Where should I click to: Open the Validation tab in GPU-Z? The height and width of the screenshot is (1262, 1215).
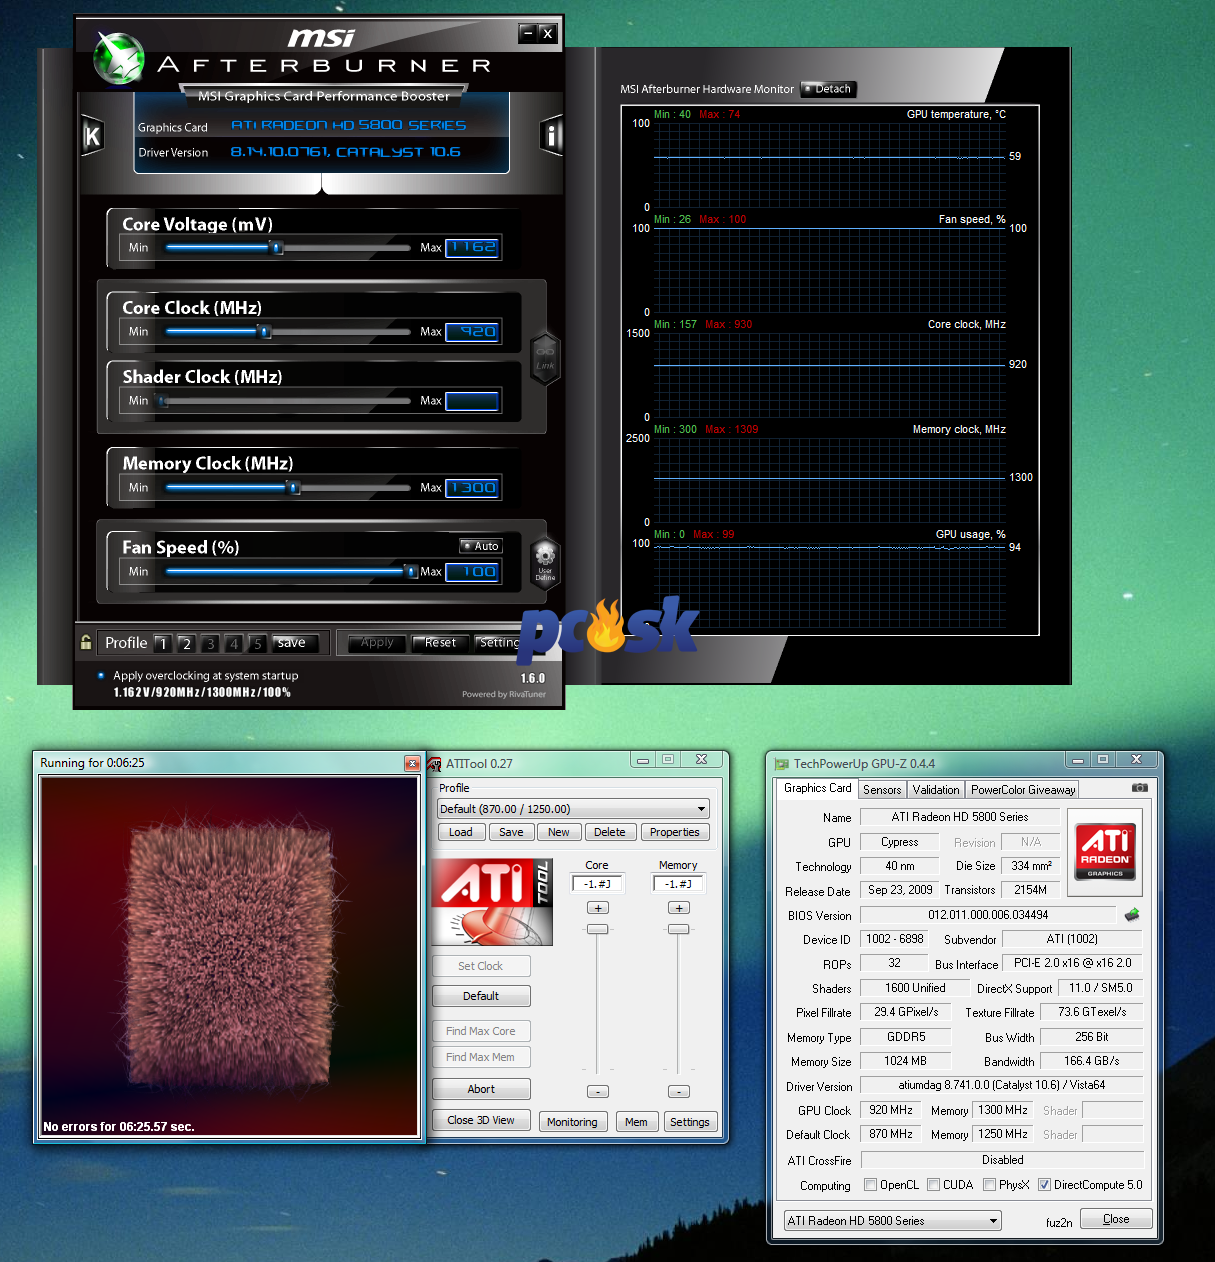click(x=936, y=790)
